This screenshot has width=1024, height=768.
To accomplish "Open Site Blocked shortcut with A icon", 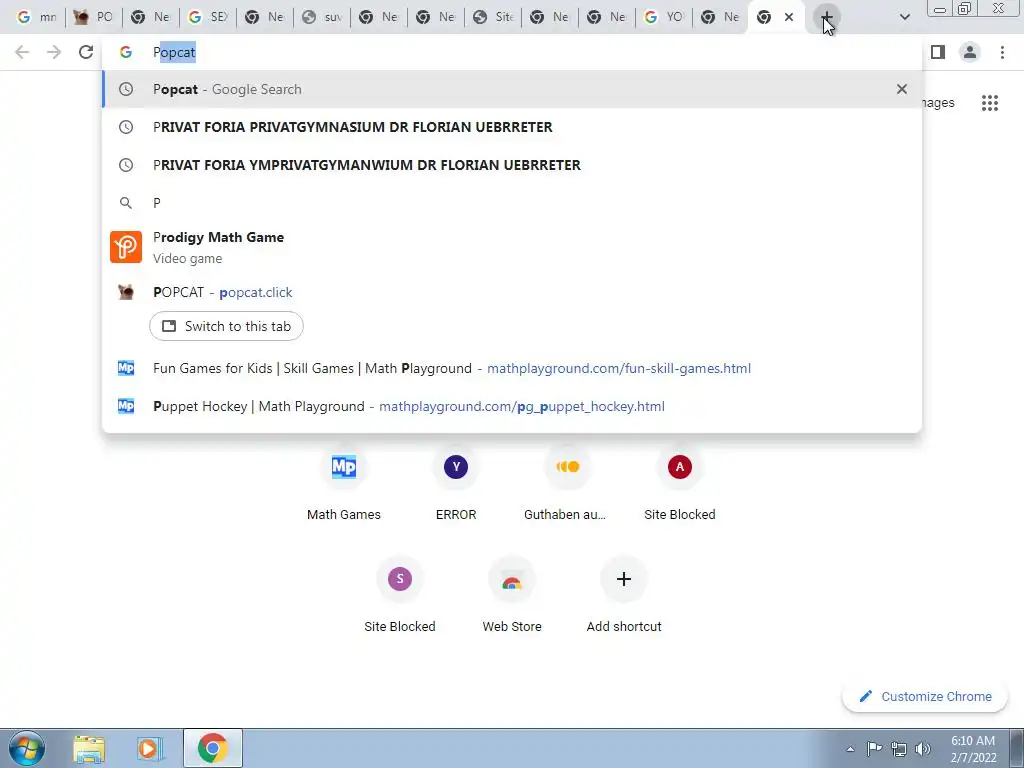I will click(680, 483).
